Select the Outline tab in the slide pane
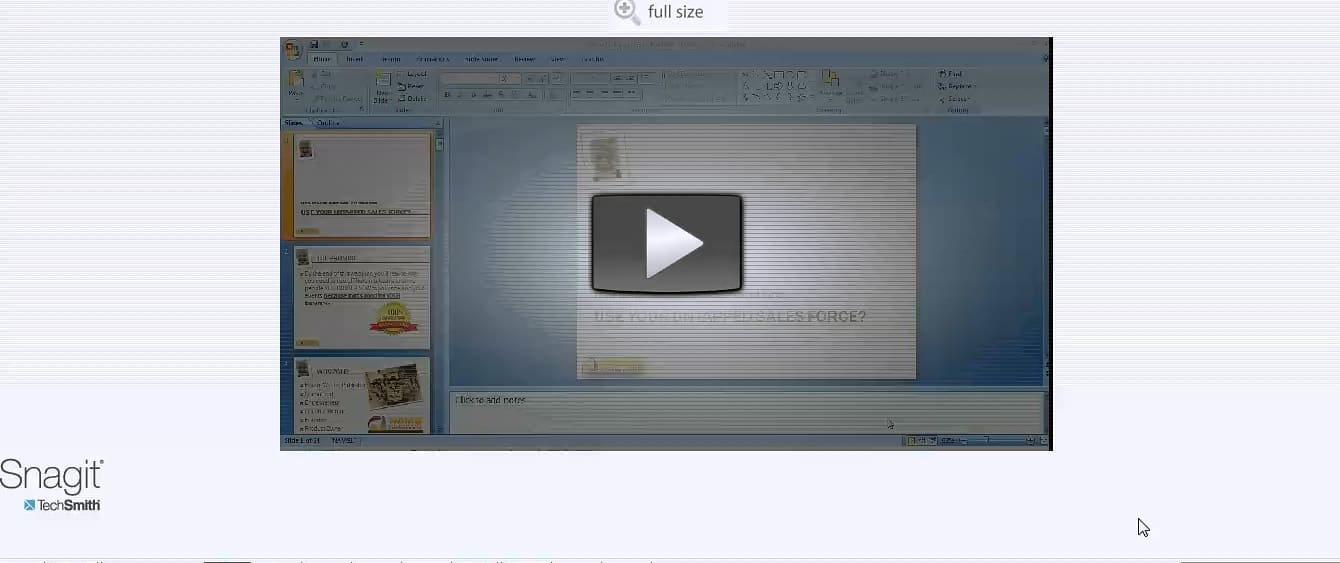Screen dimensions: 1340x563 click(x=328, y=123)
